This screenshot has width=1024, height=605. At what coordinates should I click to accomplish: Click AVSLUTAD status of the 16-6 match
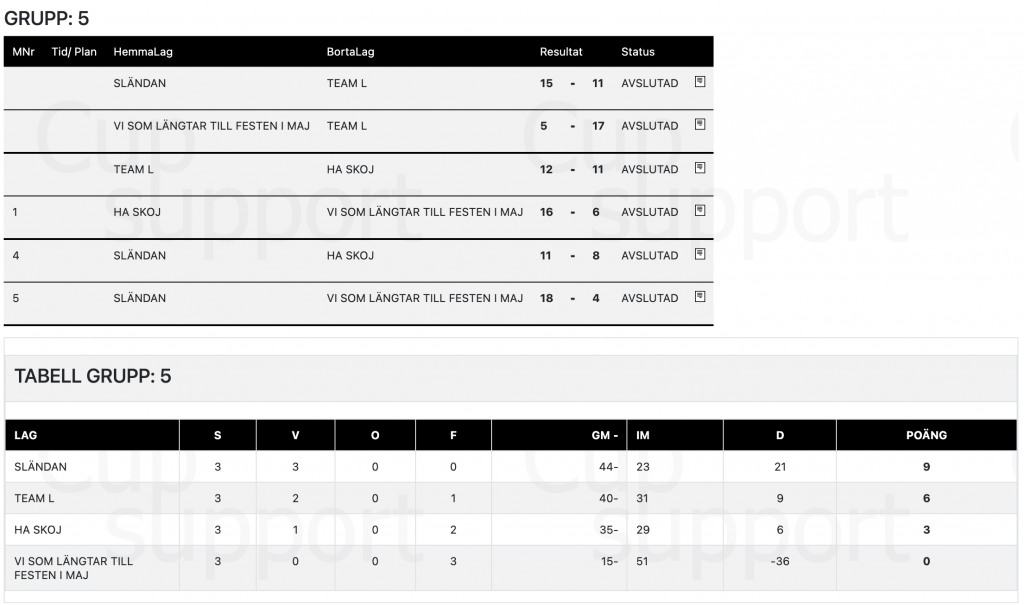(x=650, y=212)
